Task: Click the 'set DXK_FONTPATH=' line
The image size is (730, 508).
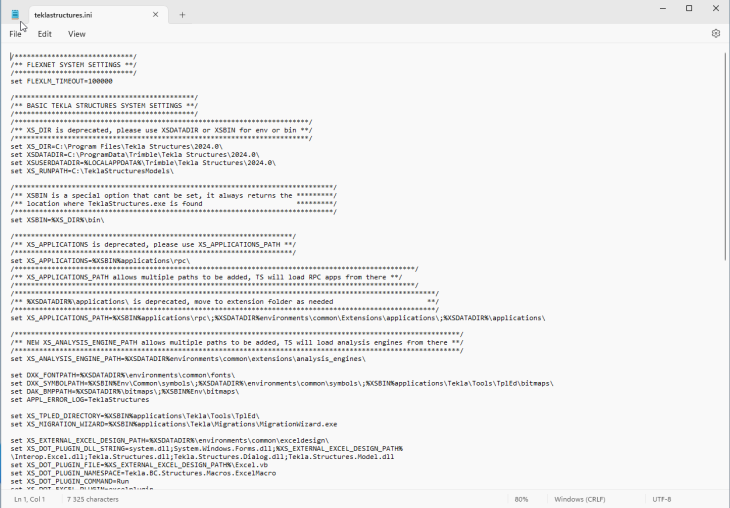Action: 123,375
